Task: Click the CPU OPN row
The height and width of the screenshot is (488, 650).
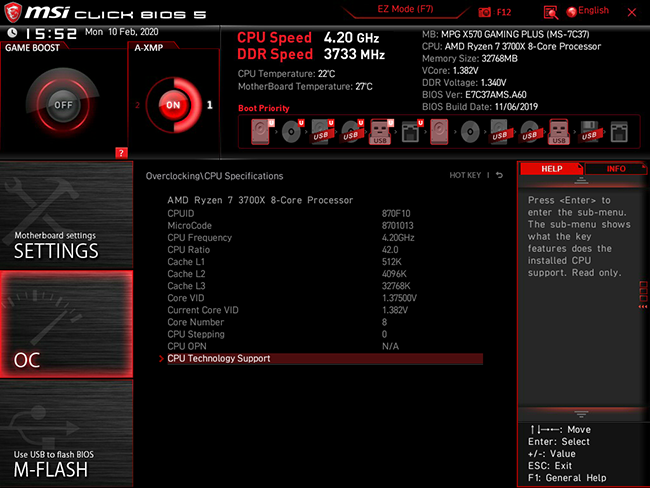Action: tap(325, 346)
